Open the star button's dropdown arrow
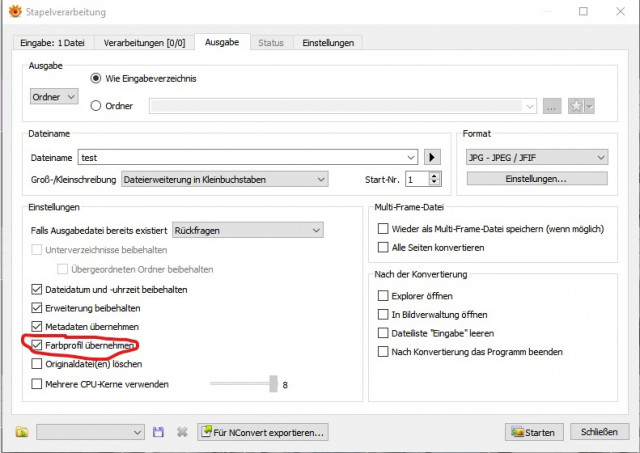 click(x=589, y=106)
